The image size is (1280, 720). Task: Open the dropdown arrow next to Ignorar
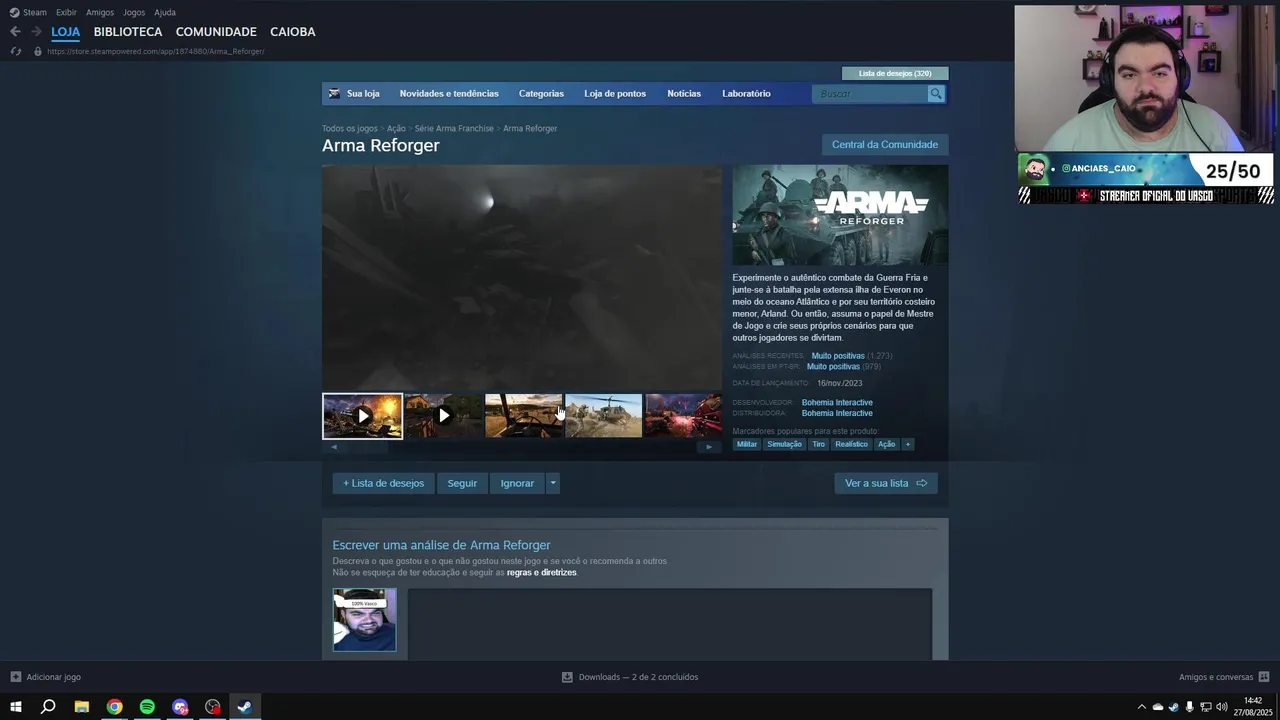point(553,483)
